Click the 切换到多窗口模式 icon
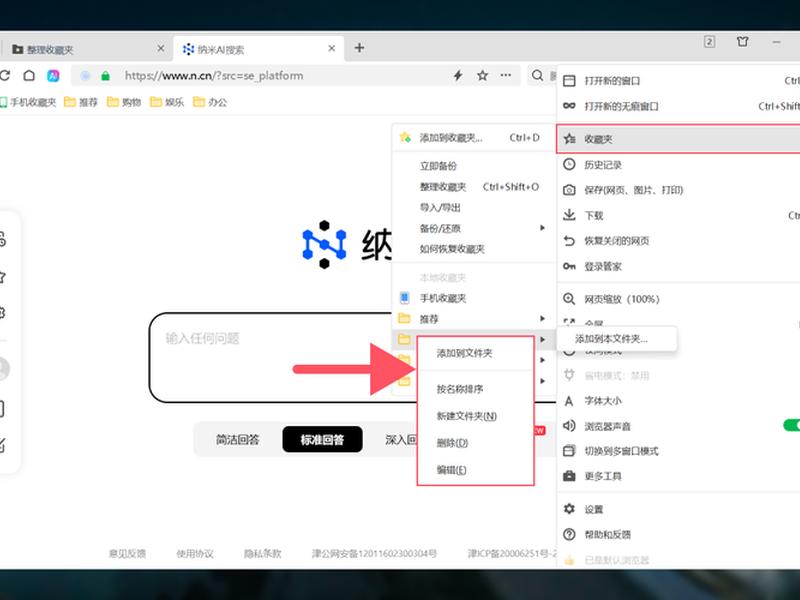 (569, 451)
